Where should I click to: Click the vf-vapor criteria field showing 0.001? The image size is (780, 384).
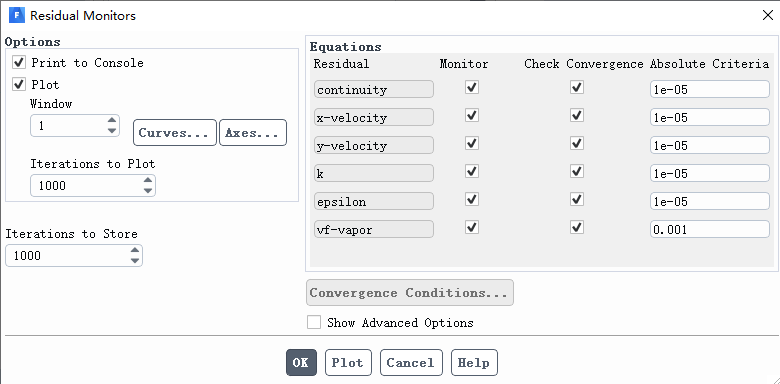click(709, 229)
